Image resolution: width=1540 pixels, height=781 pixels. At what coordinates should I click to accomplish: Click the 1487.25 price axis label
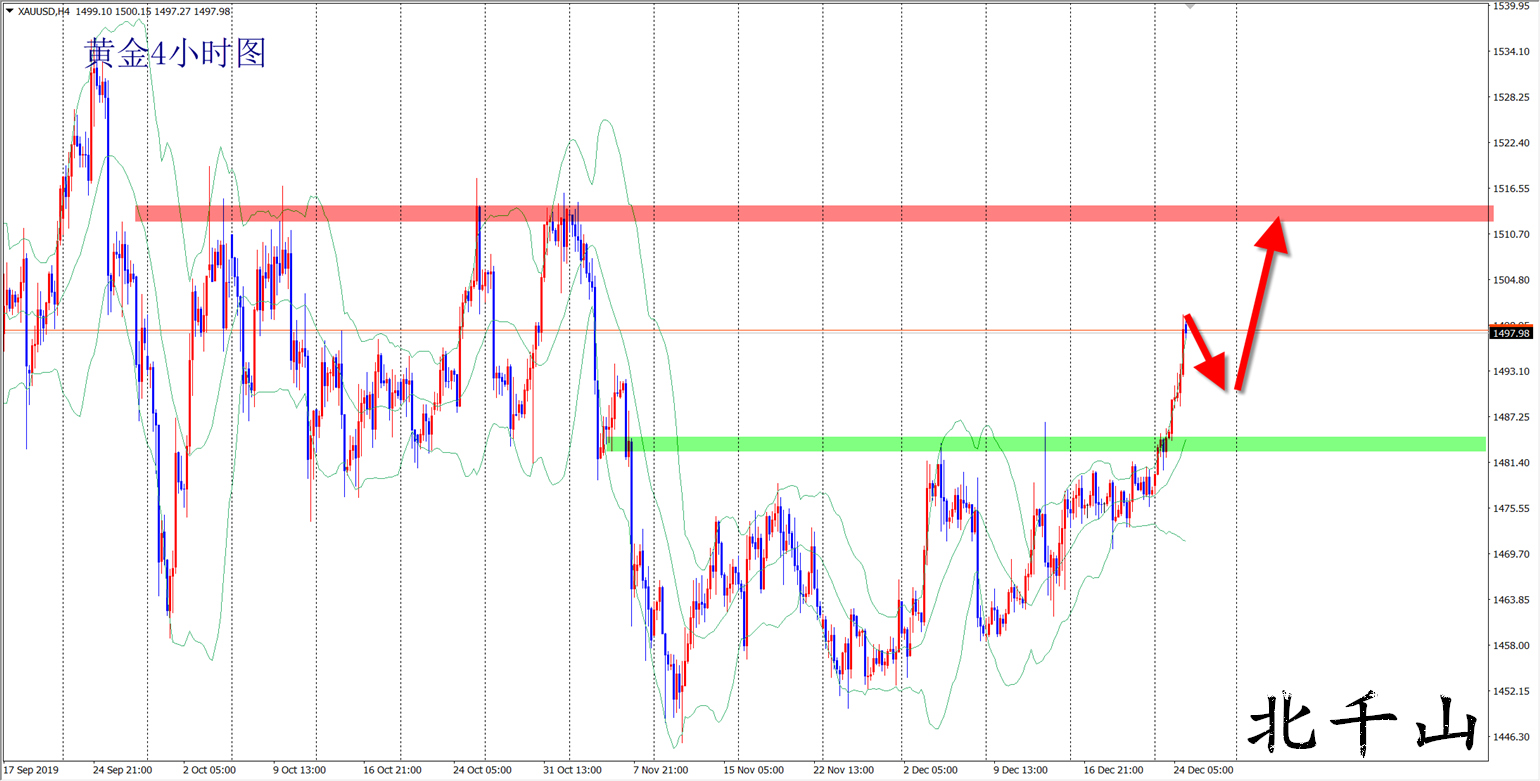click(1511, 417)
